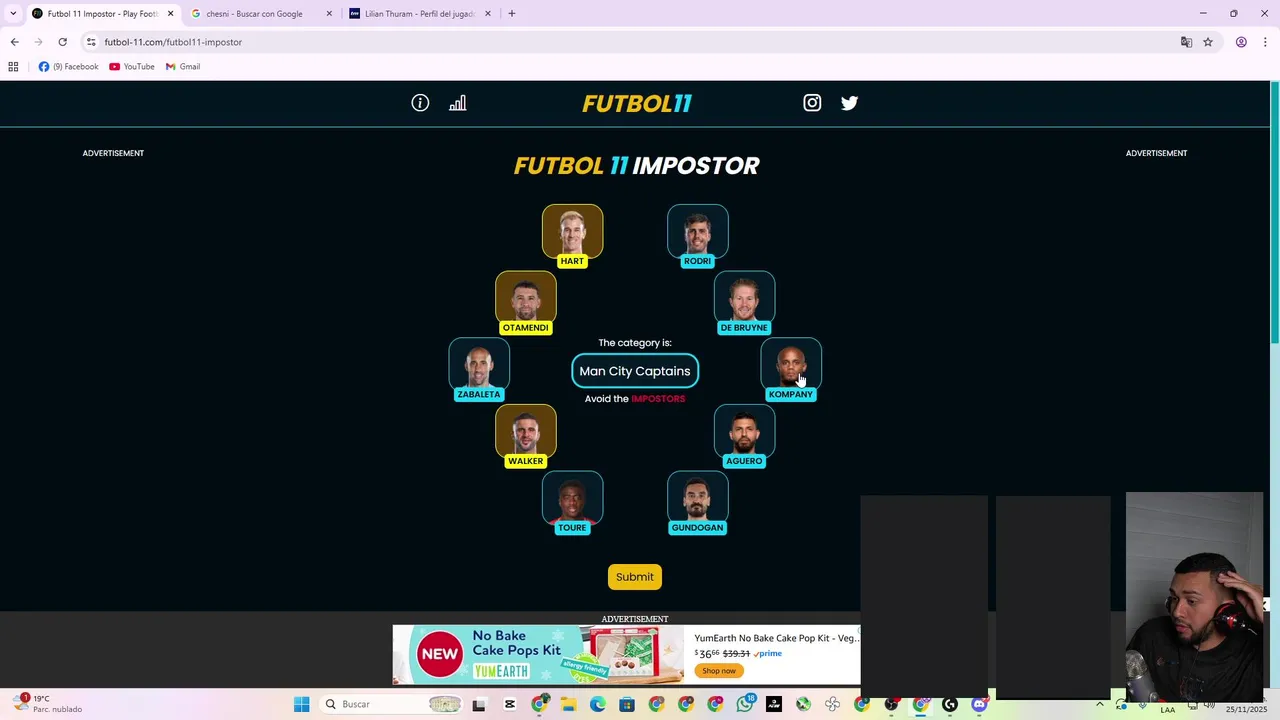The height and width of the screenshot is (720, 1280).
Task: Open the statistics bar chart icon
Action: pyautogui.click(x=457, y=103)
